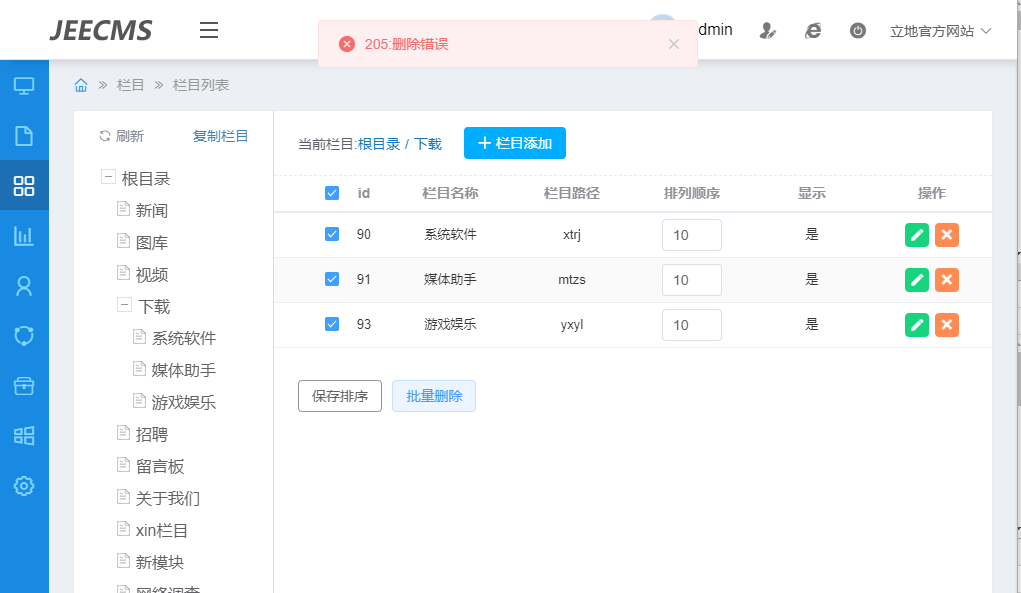Click the sort order input for 媒体助手

691,280
